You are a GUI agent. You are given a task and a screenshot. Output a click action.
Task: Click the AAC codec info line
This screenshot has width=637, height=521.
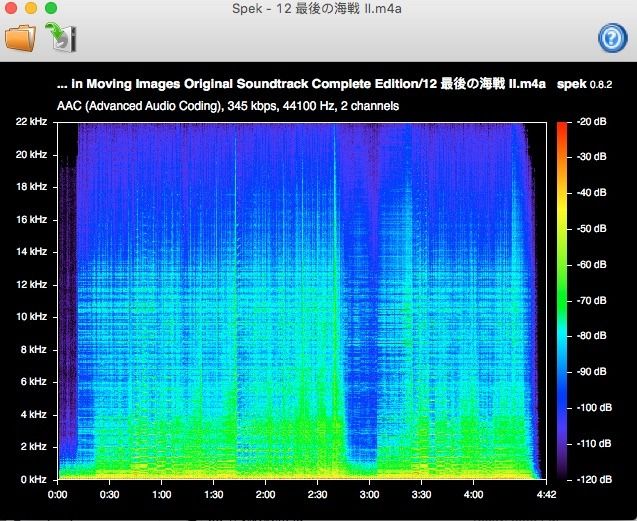pos(228,106)
